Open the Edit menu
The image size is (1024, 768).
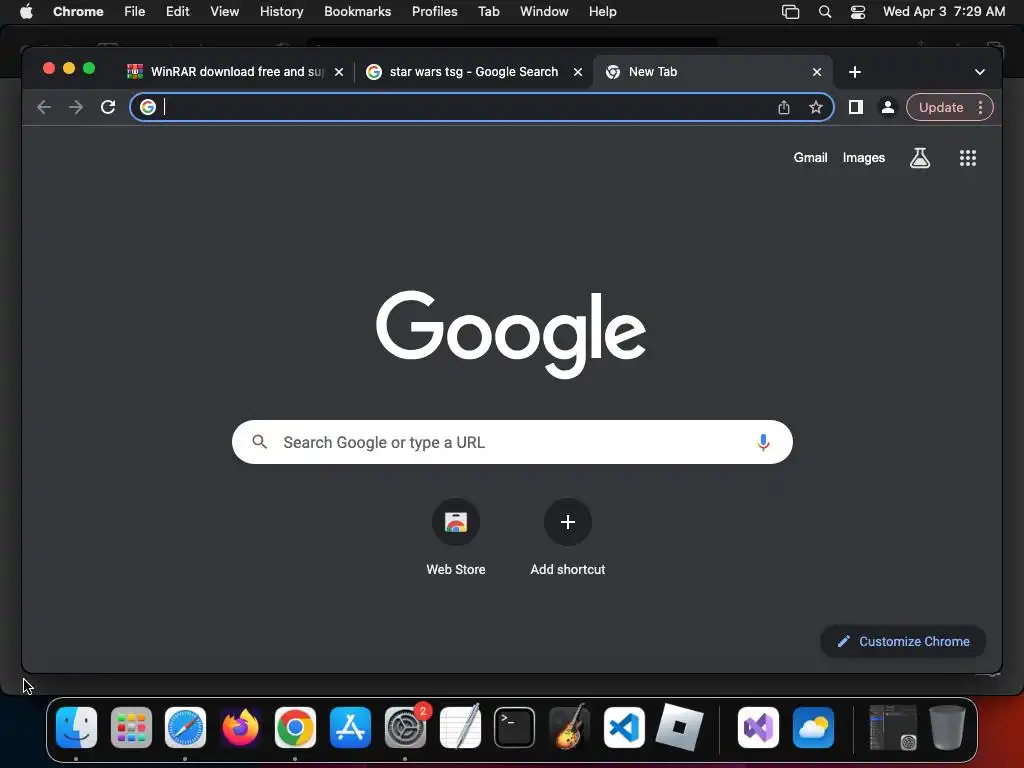(178, 11)
